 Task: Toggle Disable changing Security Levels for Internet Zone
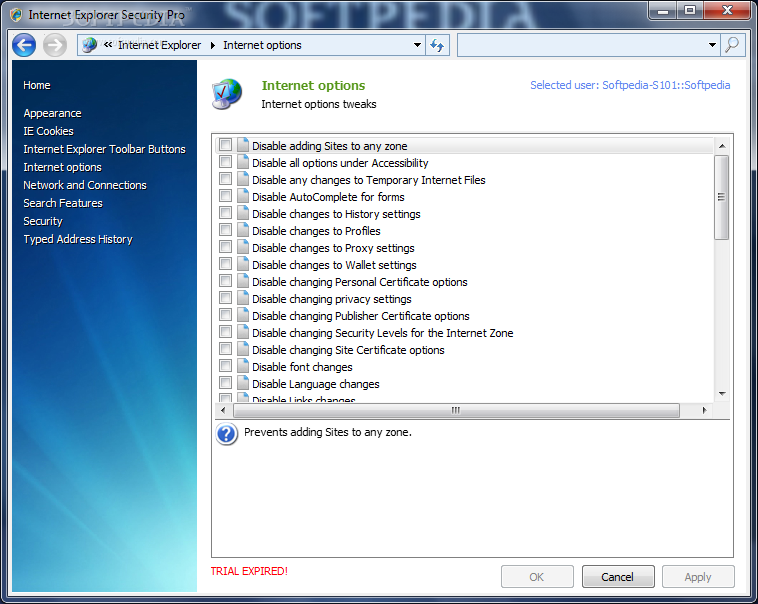(225, 332)
